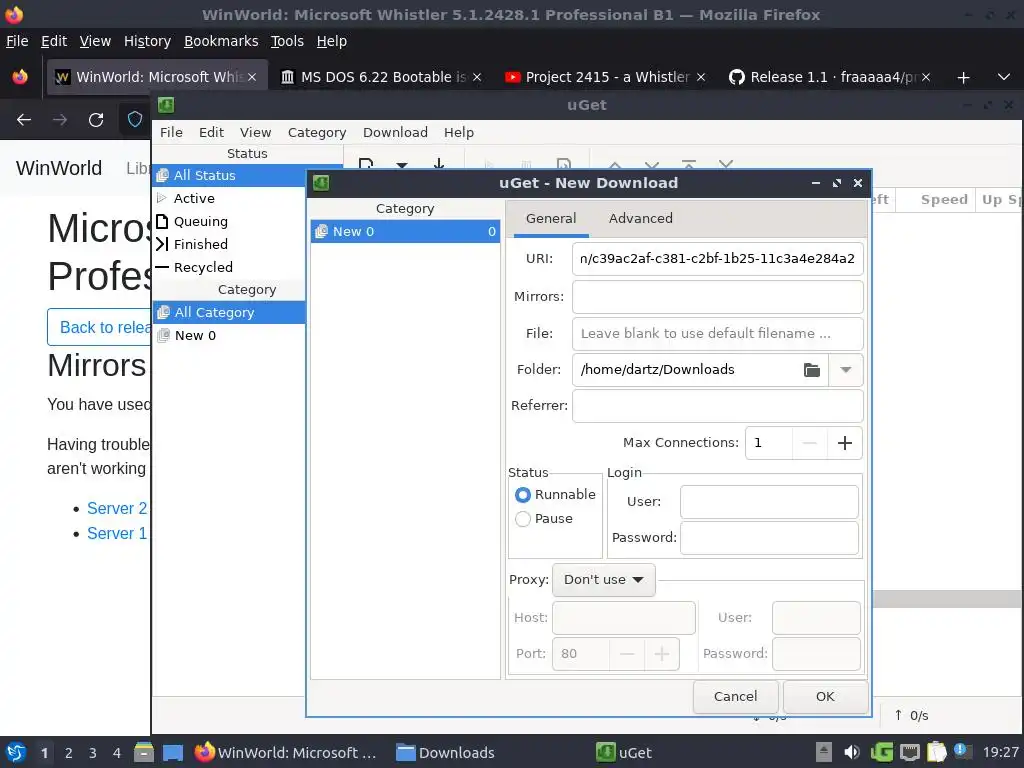
Task: Click the Server 2 mirror link
Action: 117,508
